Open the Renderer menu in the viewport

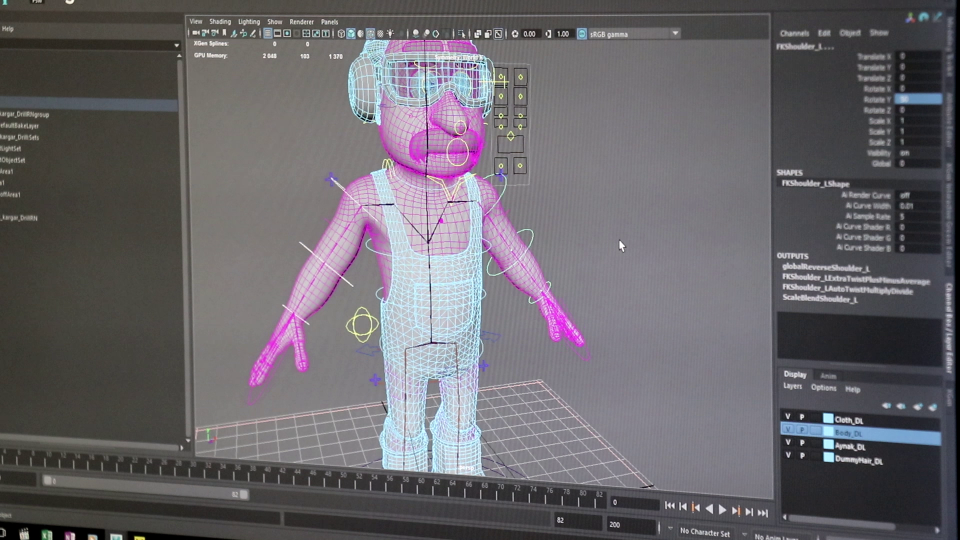(x=301, y=21)
